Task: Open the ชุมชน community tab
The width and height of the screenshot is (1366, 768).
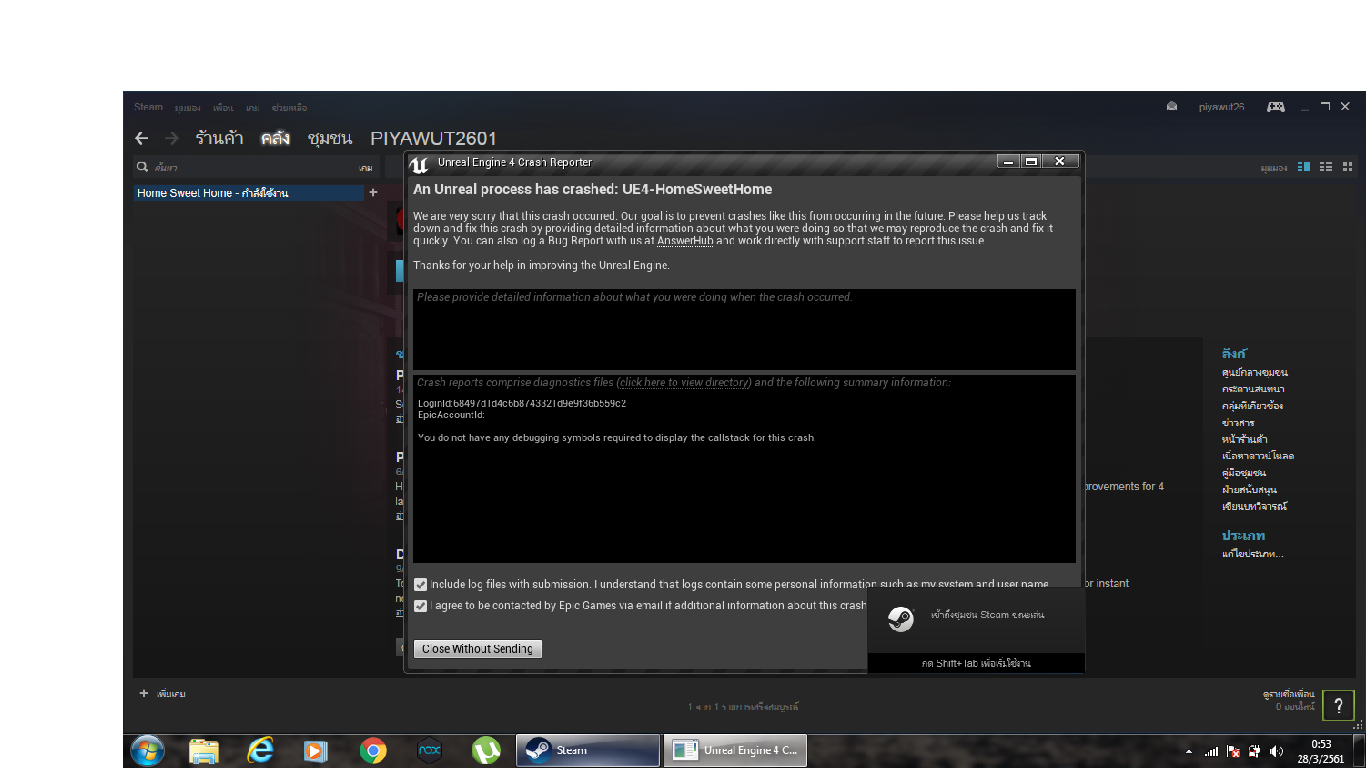Action: pyautogui.click(x=330, y=138)
